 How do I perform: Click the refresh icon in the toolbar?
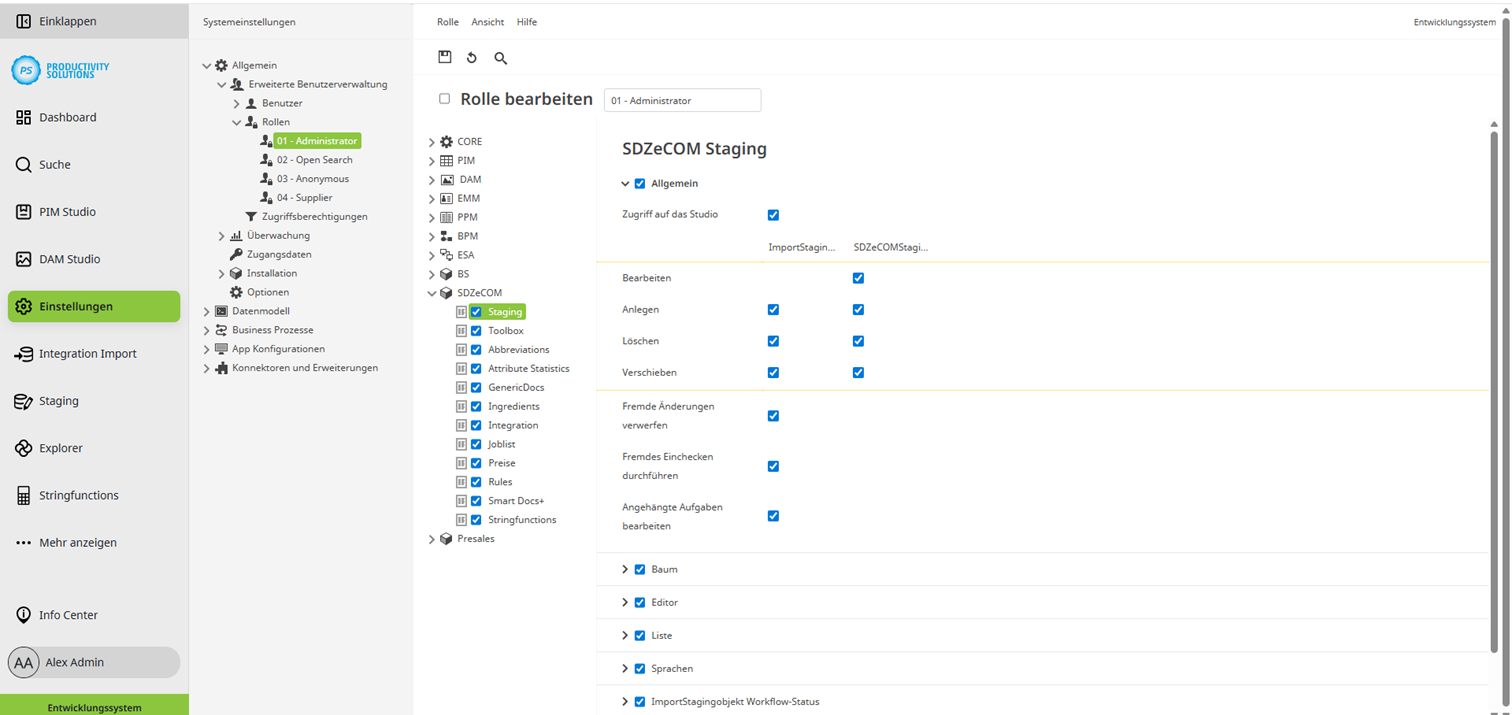(472, 57)
